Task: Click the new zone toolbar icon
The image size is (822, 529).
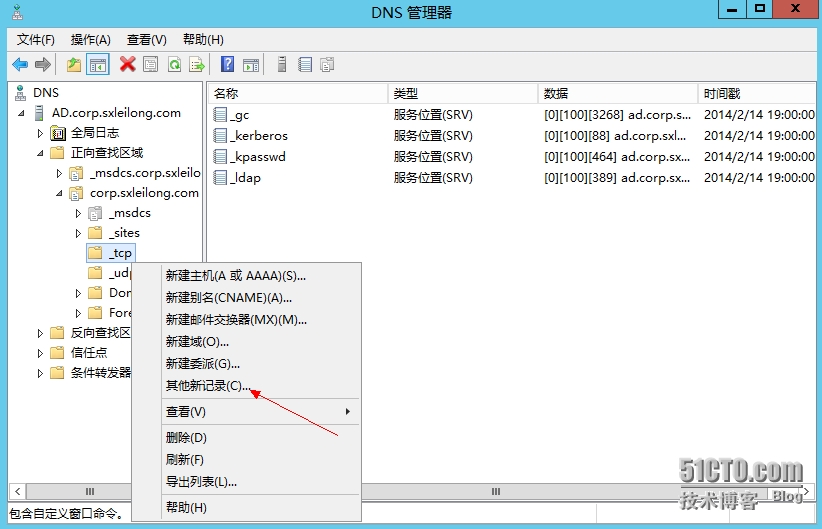Action: (328, 64)
